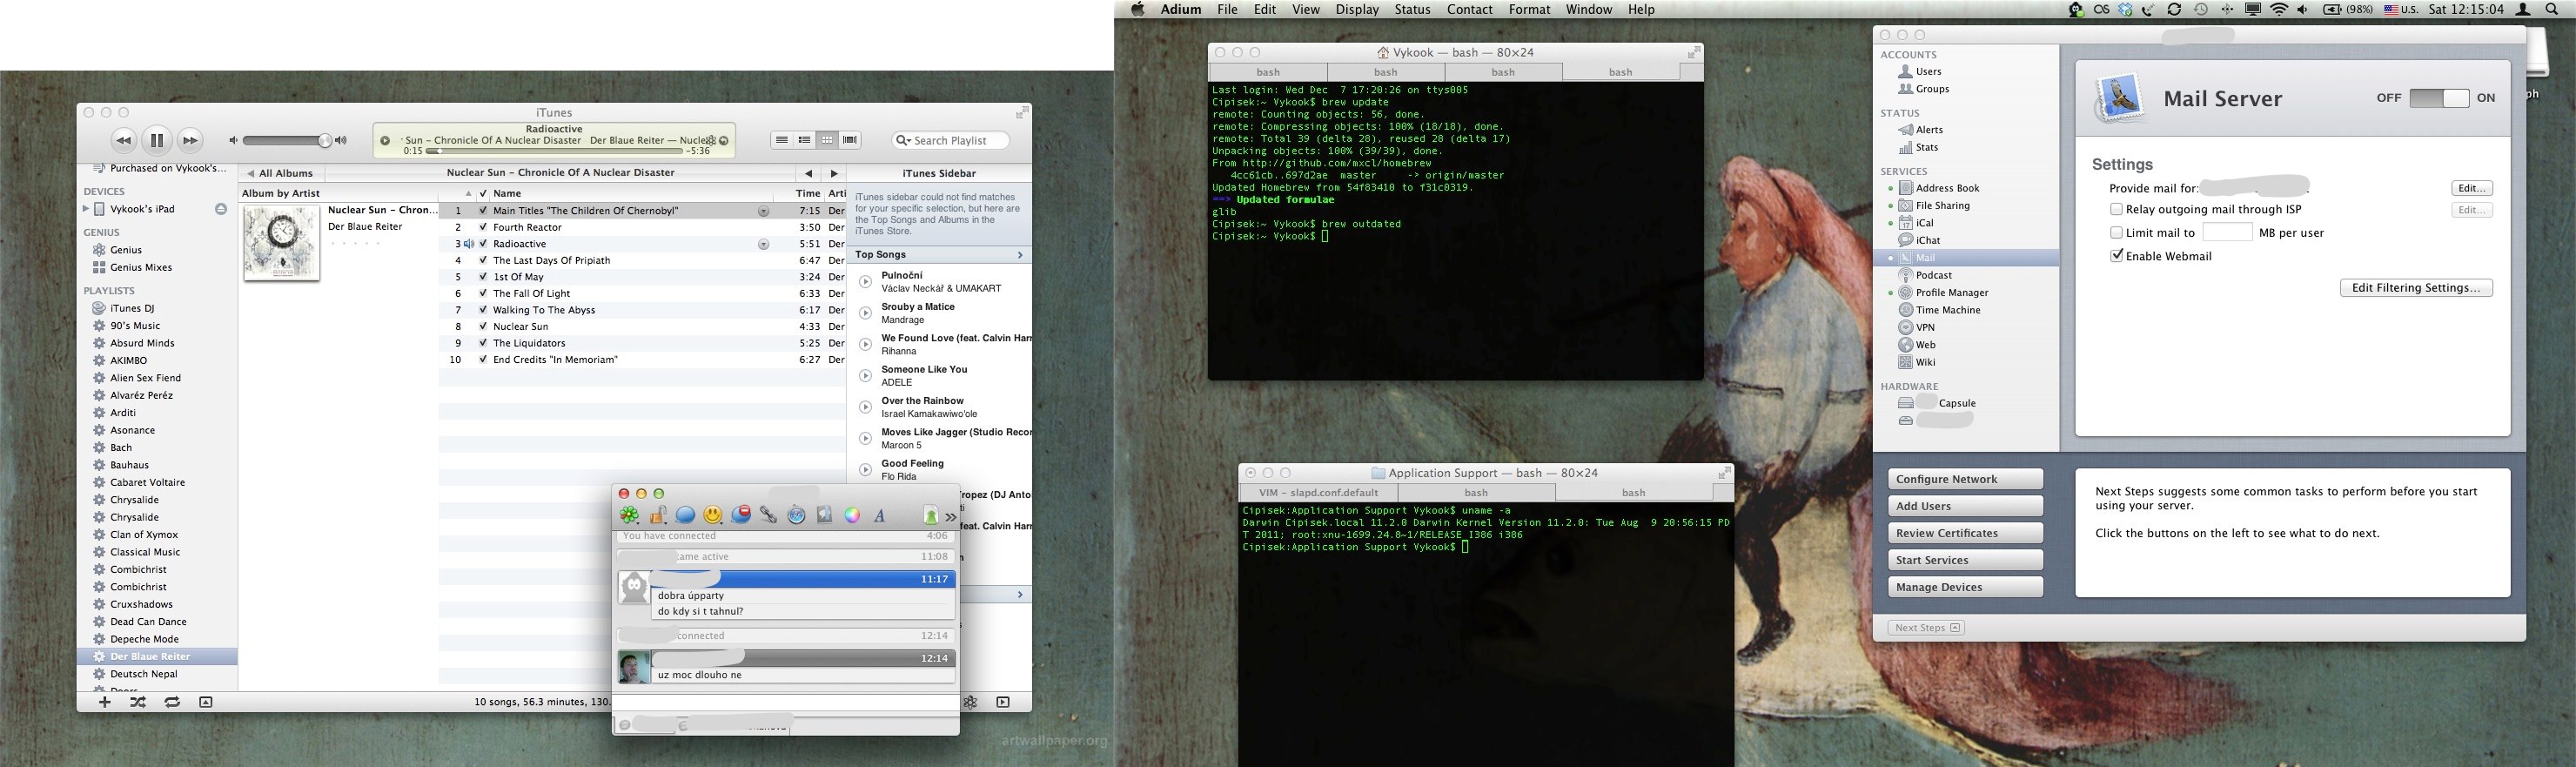This screenshot has height=767, width=2576.
Task: Uncheck 1st Of May song checkbox
Action: tap(483, 277)
